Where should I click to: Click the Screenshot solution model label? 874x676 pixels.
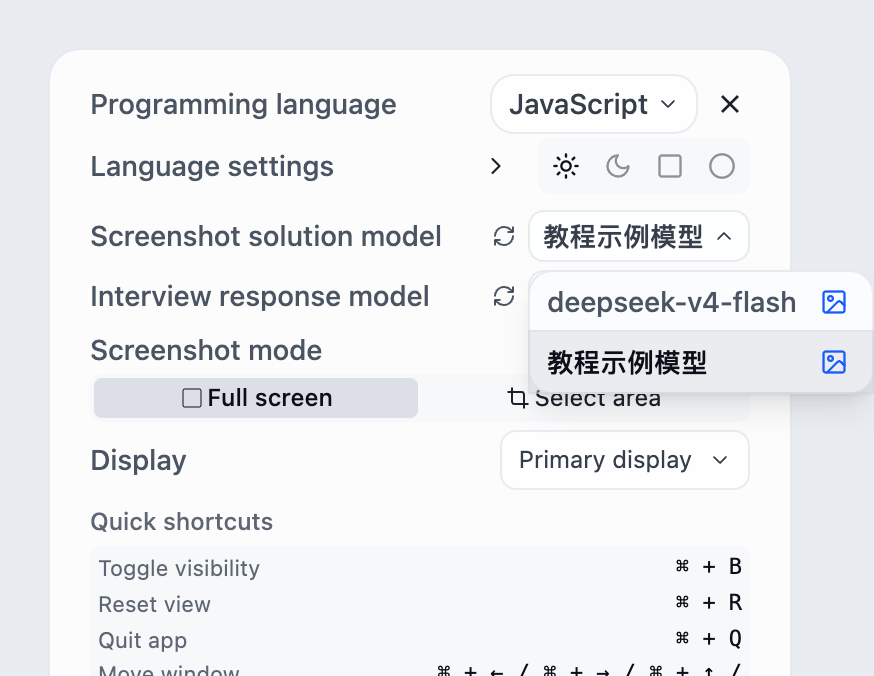coord(266,236)
